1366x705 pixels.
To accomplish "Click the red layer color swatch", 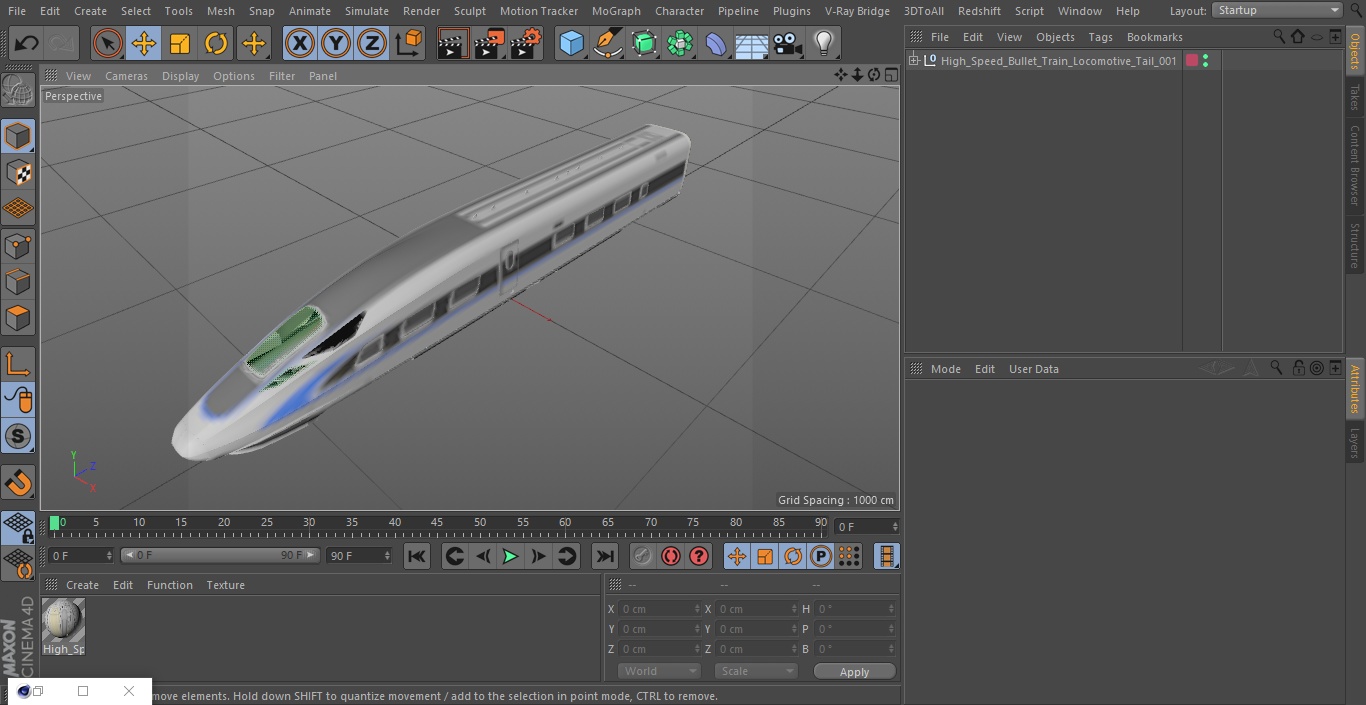I will [1191, 61].
